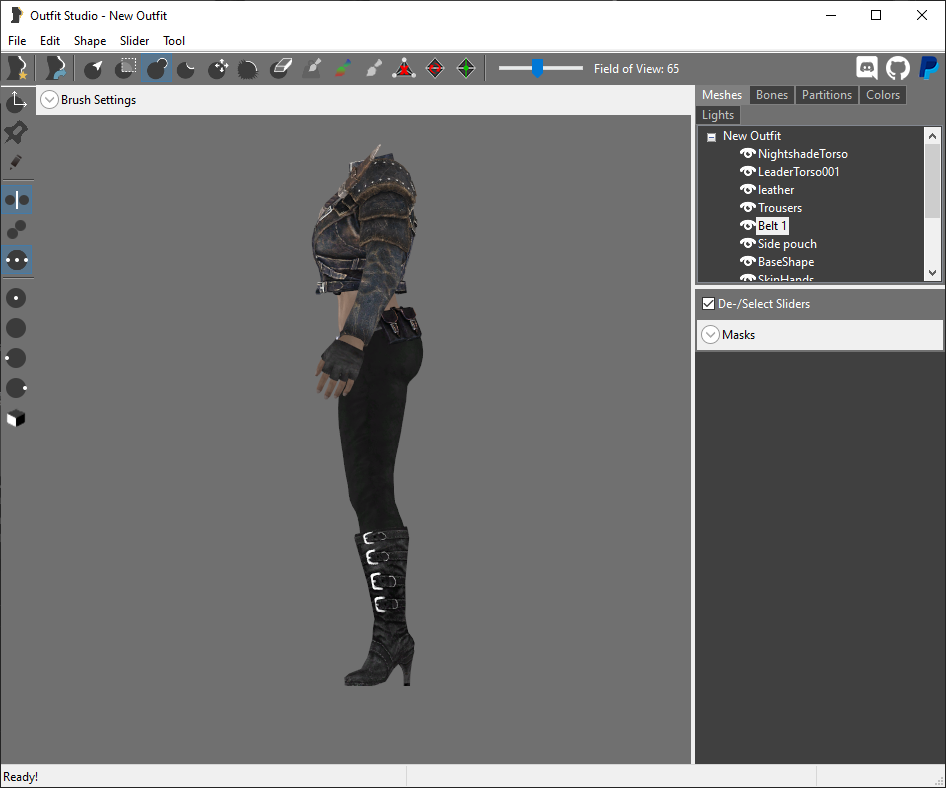This screenshot has width=946, height=788.
Task: Open the GitHub link icon
Action: tap(898, 68)
